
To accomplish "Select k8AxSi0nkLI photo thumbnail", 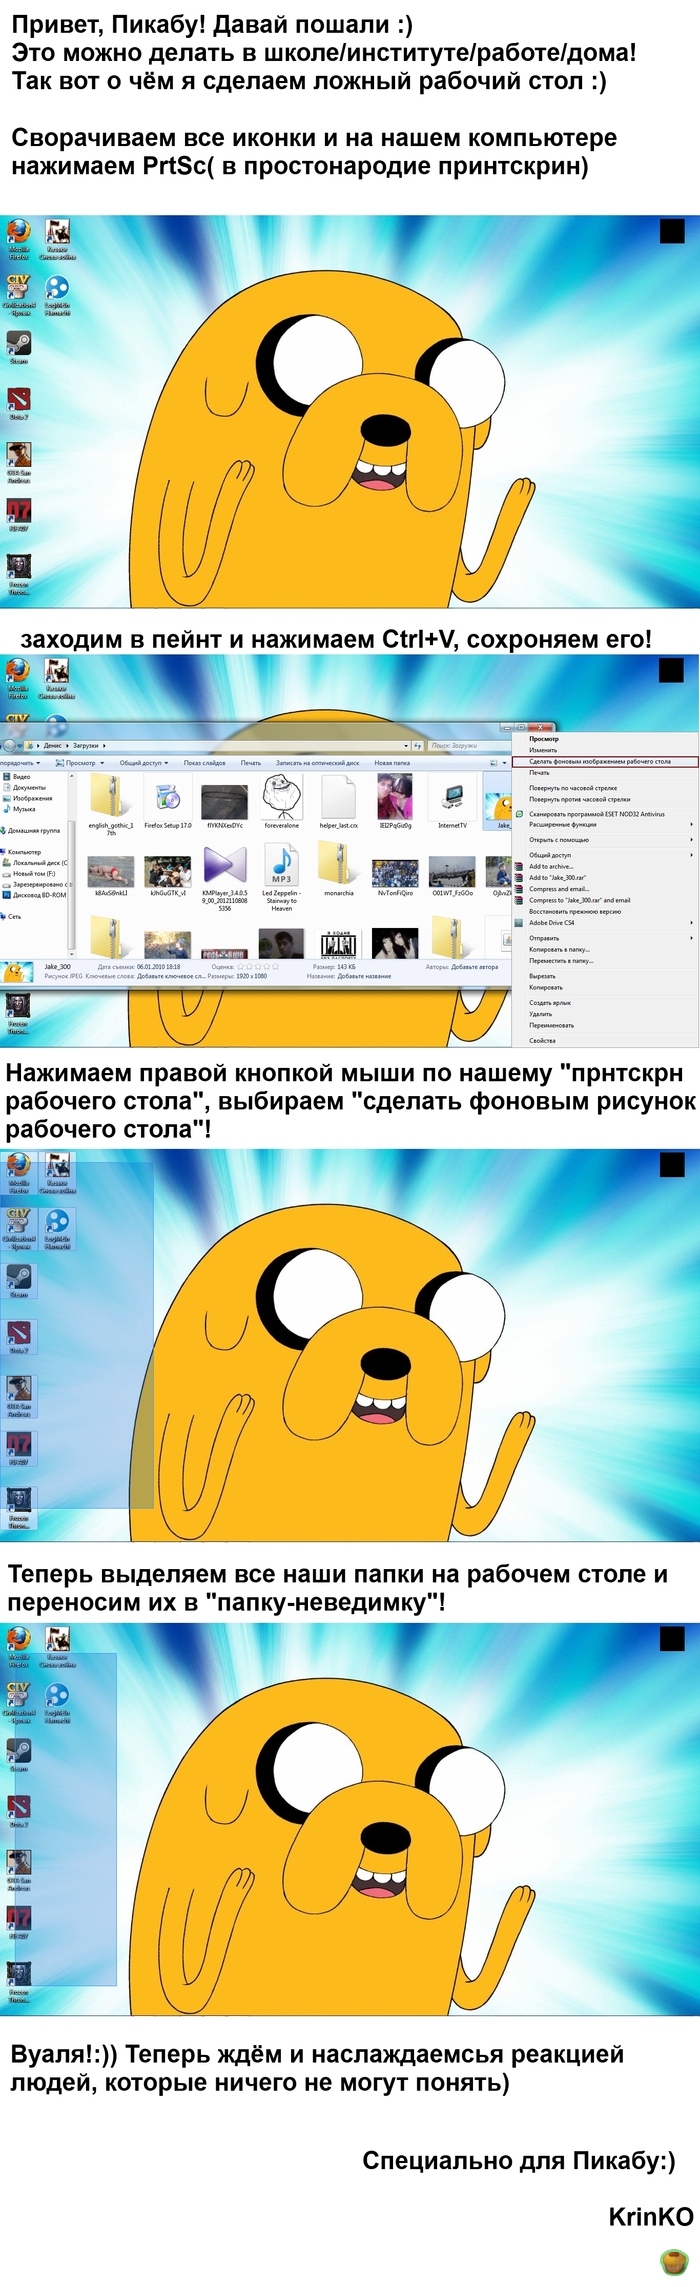I will [110, 877].
